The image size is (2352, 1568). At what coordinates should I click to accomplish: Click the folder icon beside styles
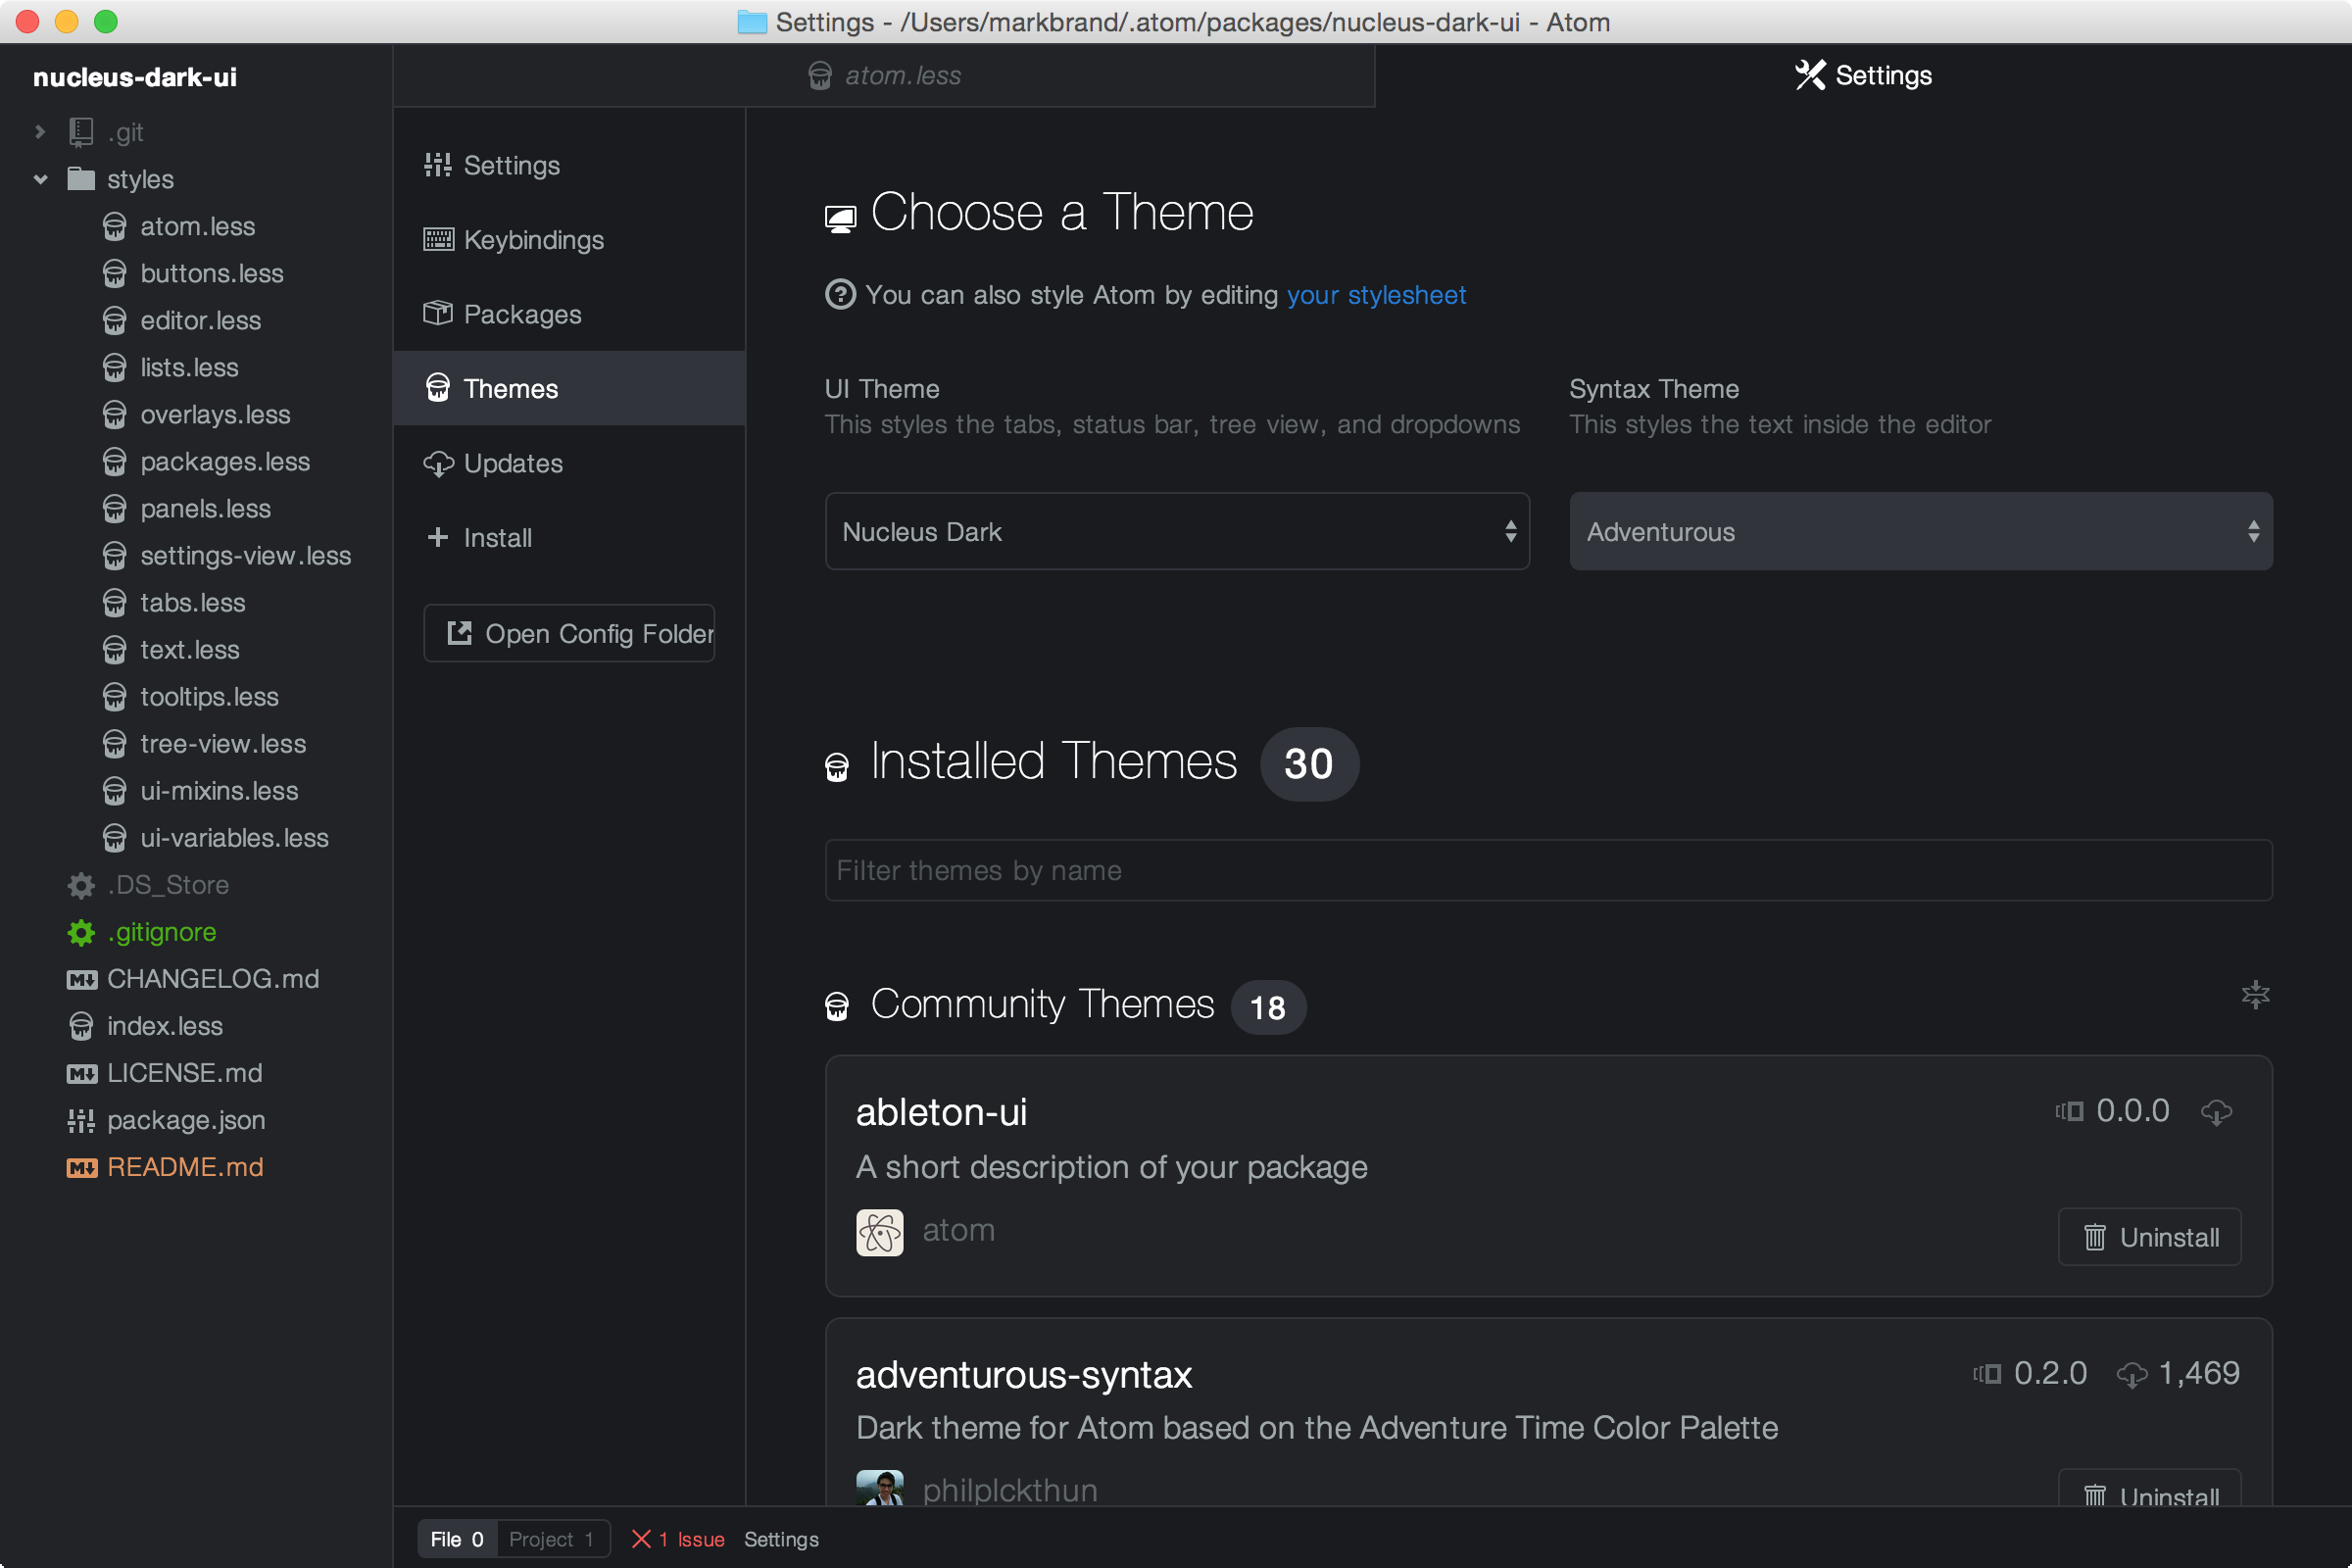(81, 179)
